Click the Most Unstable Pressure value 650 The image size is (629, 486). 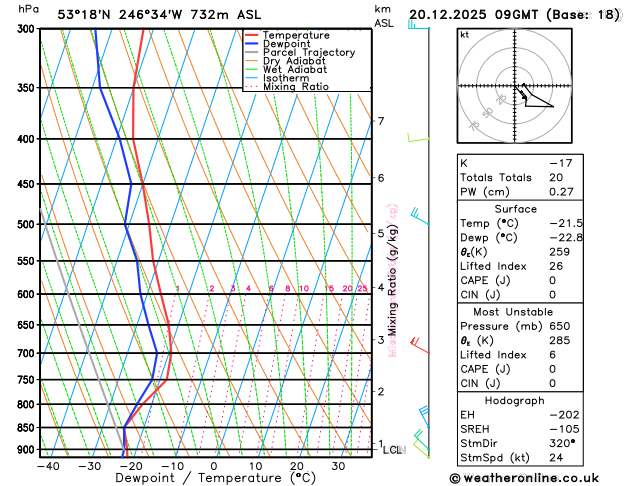(x=560, y=326)
